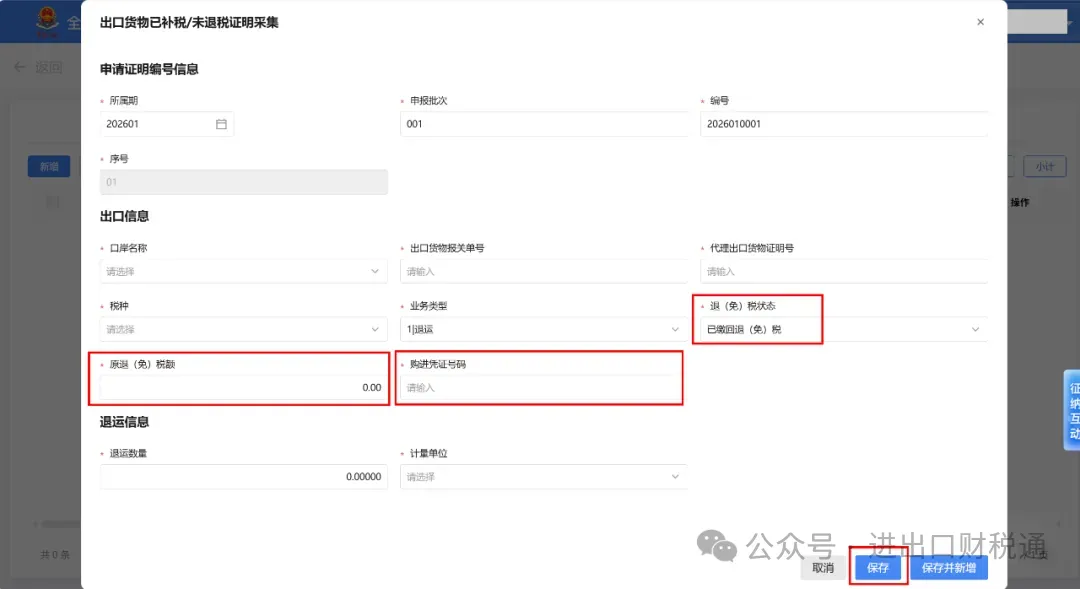Image resolution: width=1080 pixels, height=589 pixels.
Task: Click the 保存 button
Action: 878,568
